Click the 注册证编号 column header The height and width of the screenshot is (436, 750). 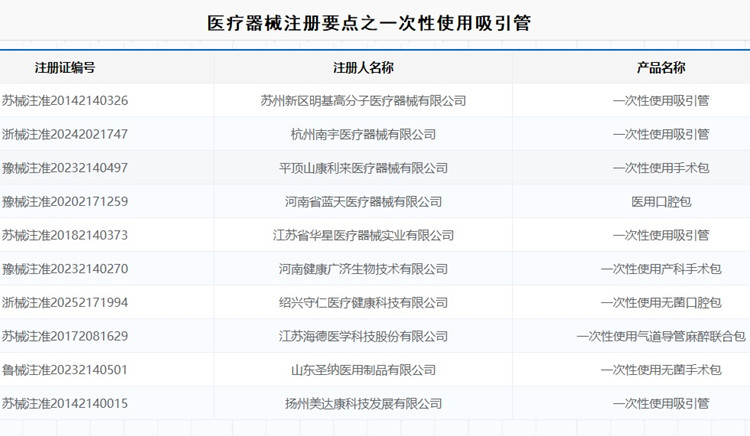tap(65, 68)
